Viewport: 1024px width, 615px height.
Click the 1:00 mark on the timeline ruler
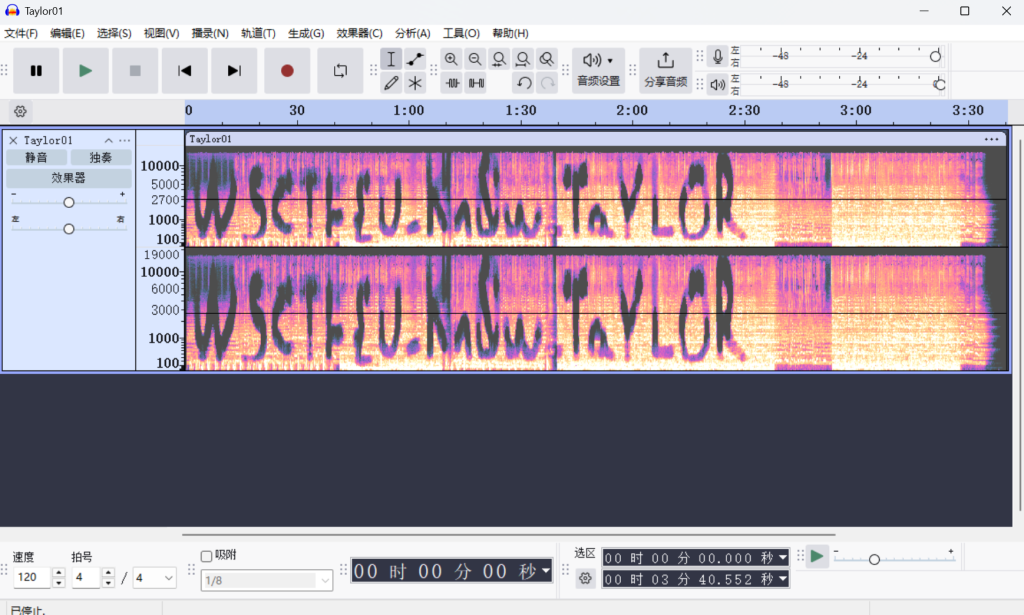(409, 110)
